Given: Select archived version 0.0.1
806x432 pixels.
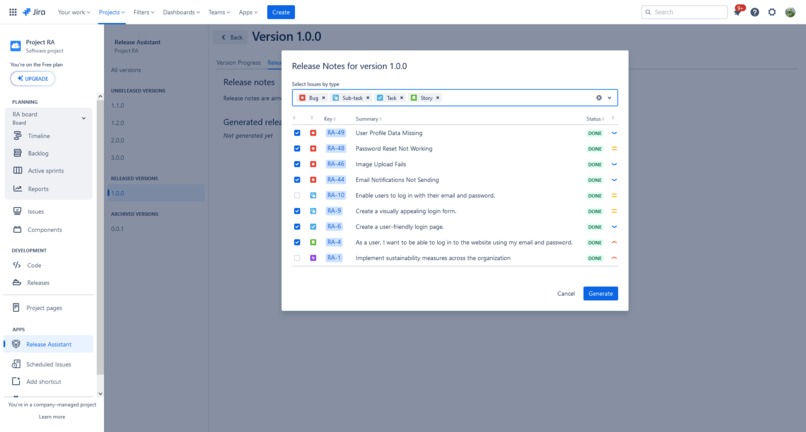Looking at the screenshot, I should (118, 229).
